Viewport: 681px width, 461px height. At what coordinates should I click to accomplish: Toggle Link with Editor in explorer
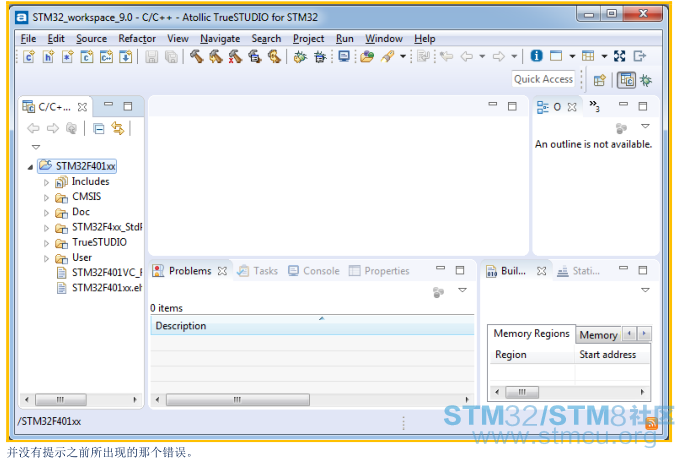[x=118, y=129]
